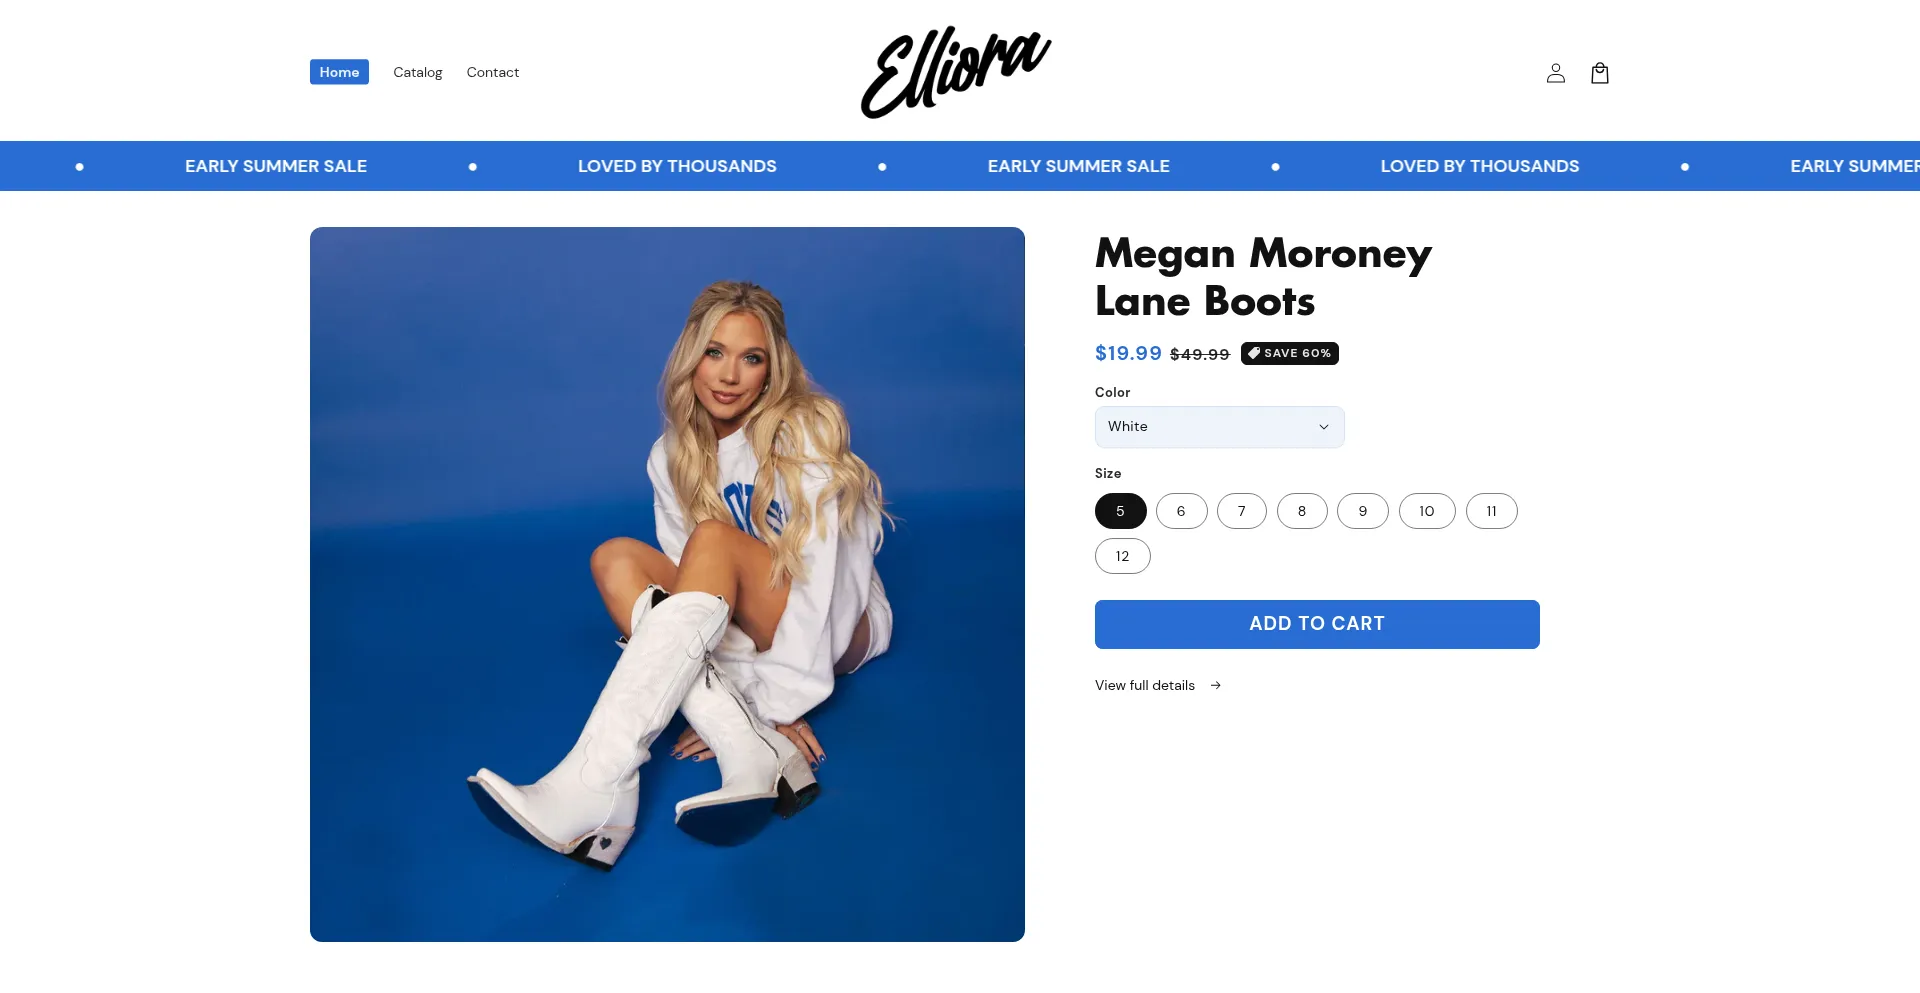Screen dimensions: 1920x993
Task: Choose size 10 option
Action: [x=1427, y=511]
